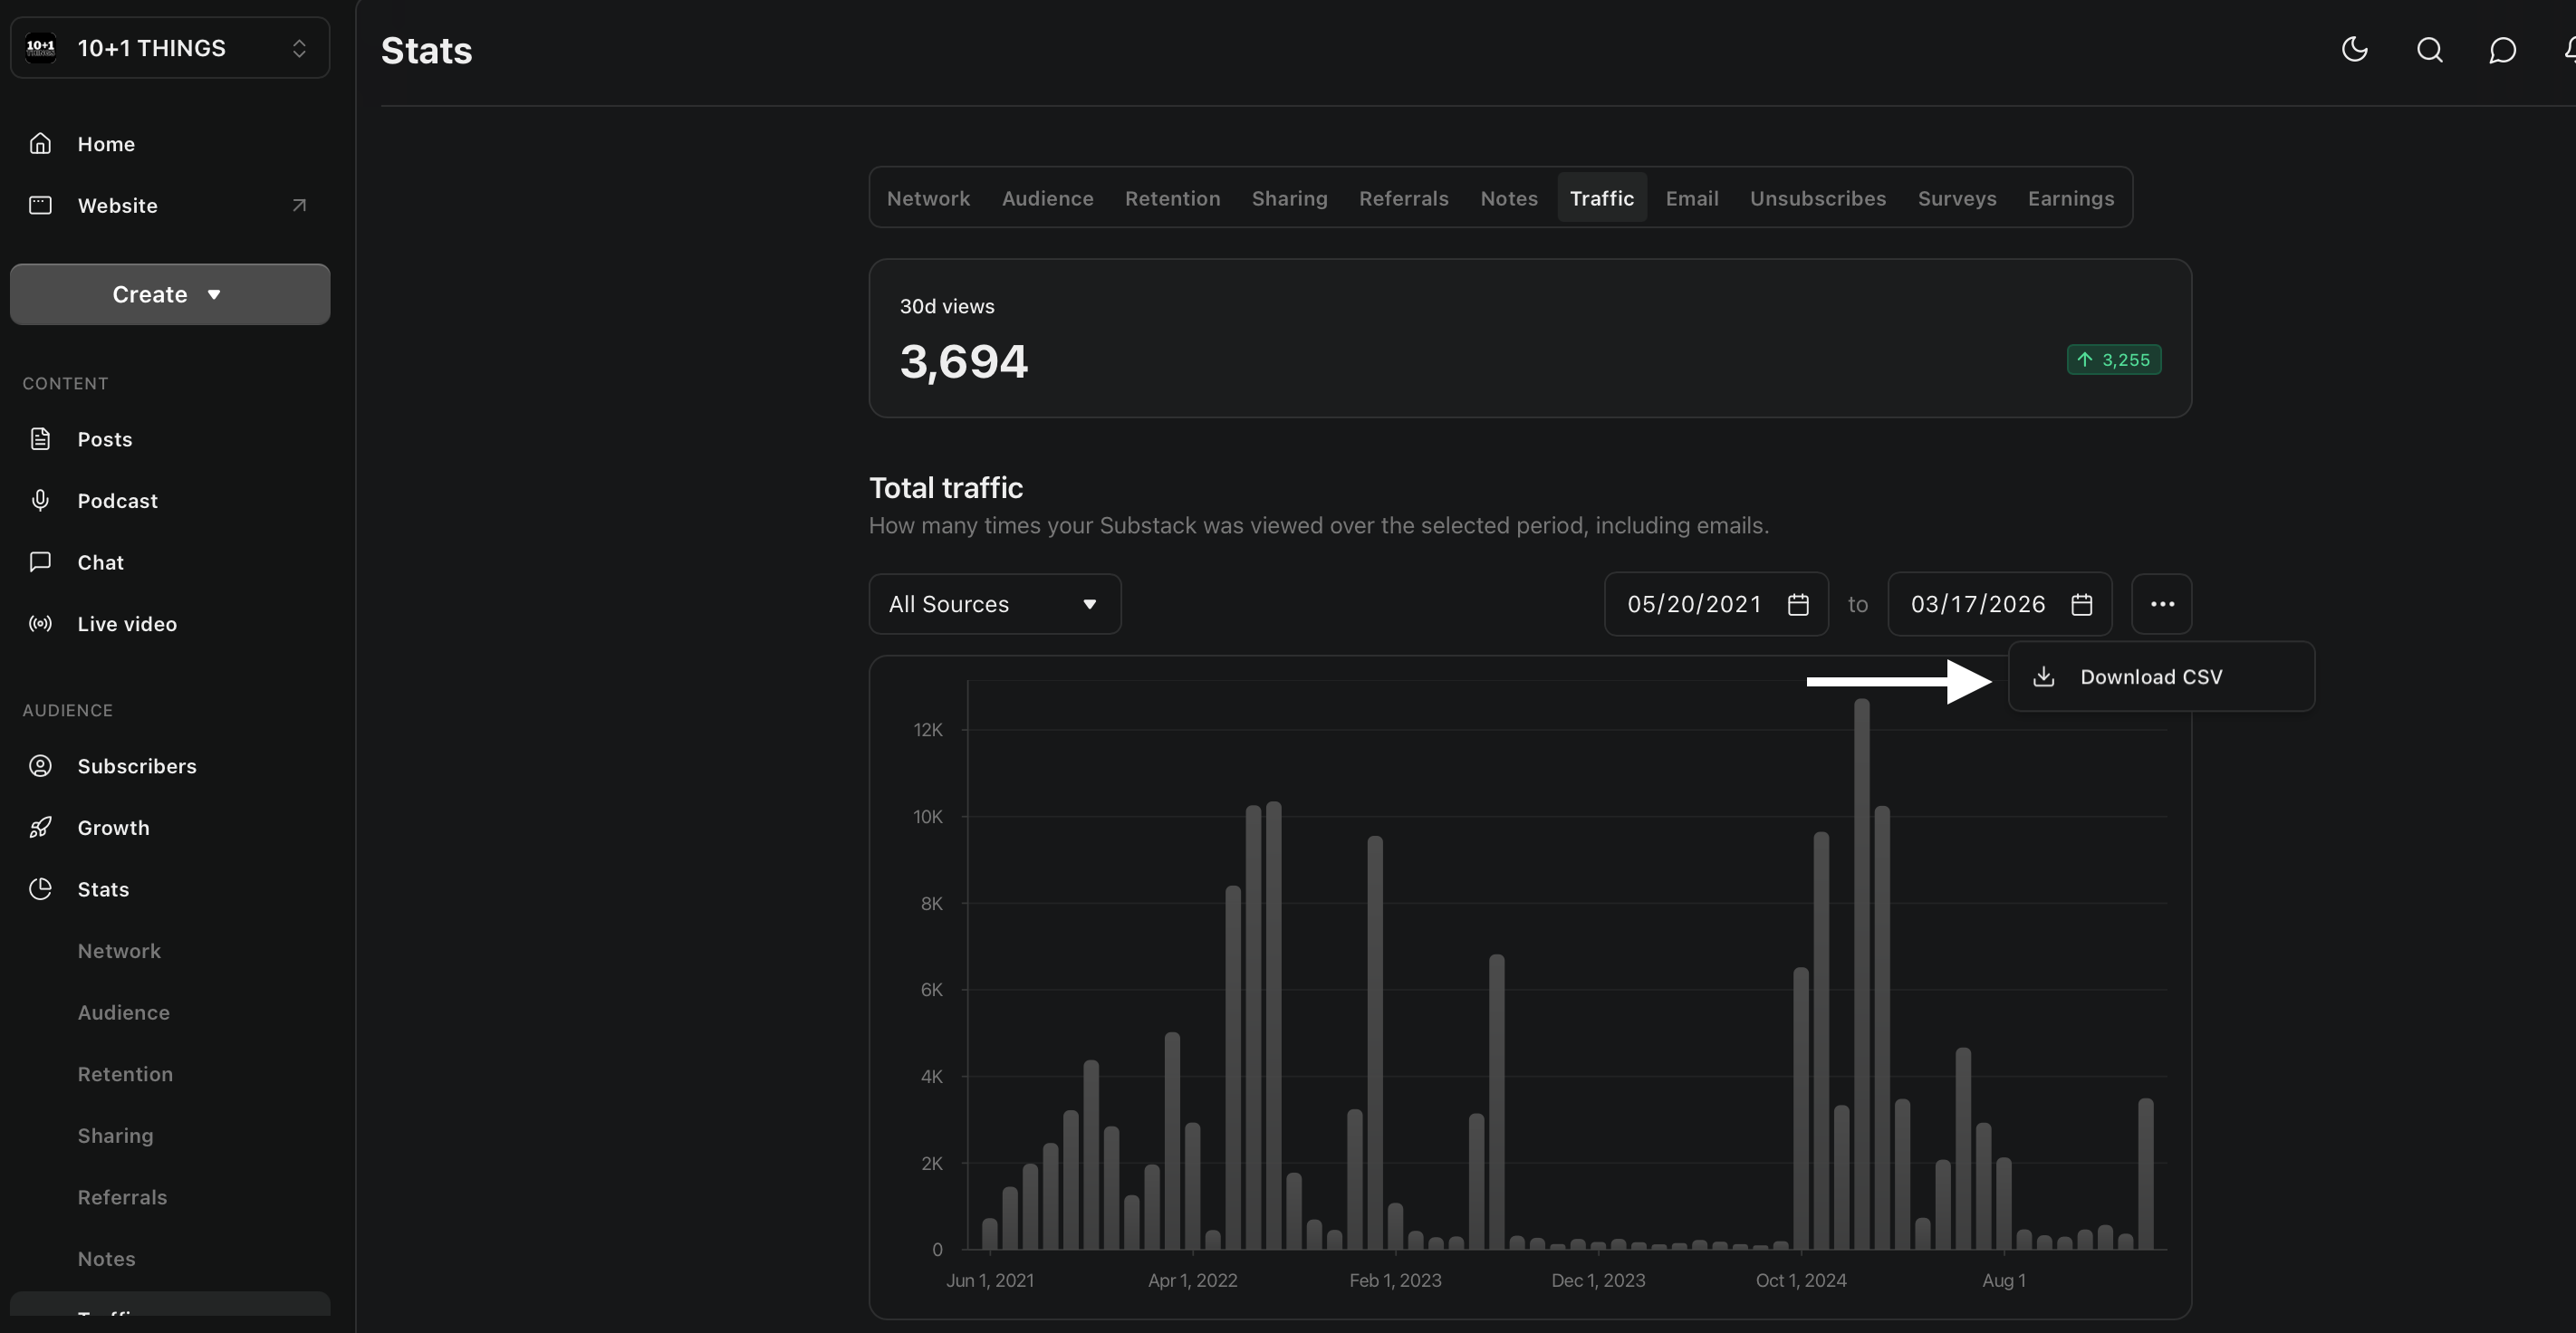Switch to the Email tab
Viewport: 2576px width, 1333px height.
[1691, 198]
